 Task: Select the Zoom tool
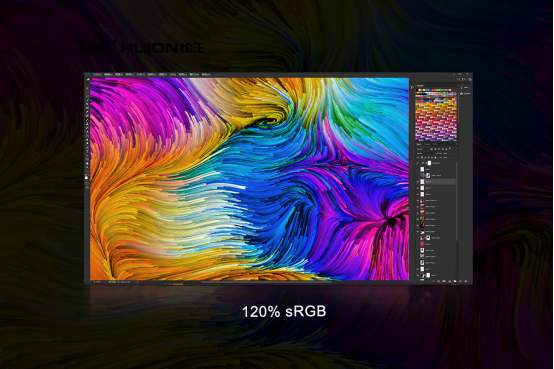coord(87,168)
